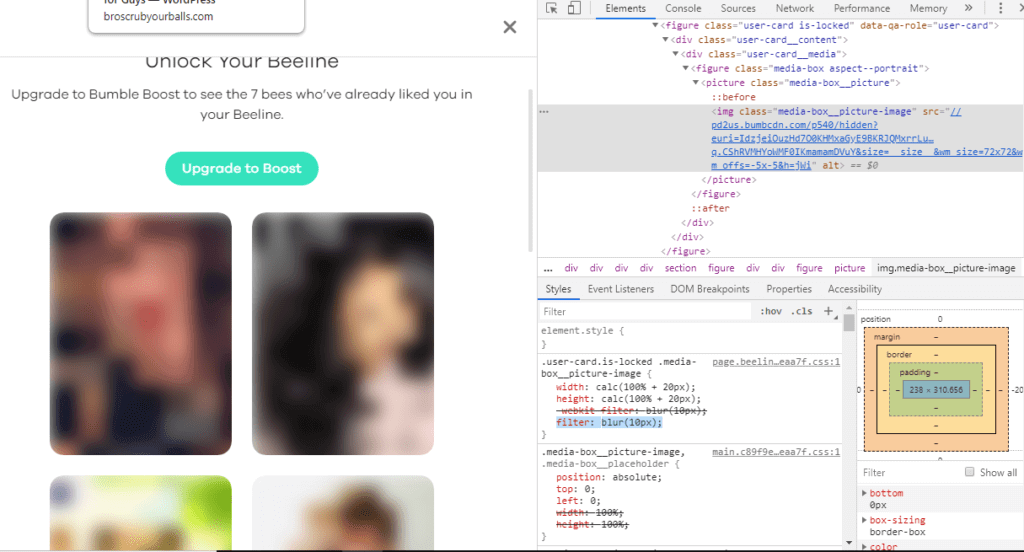Viewport: 1024px width, 552px height.
Task: Collapse the user-card is-locked figure node
Action: 655,25
